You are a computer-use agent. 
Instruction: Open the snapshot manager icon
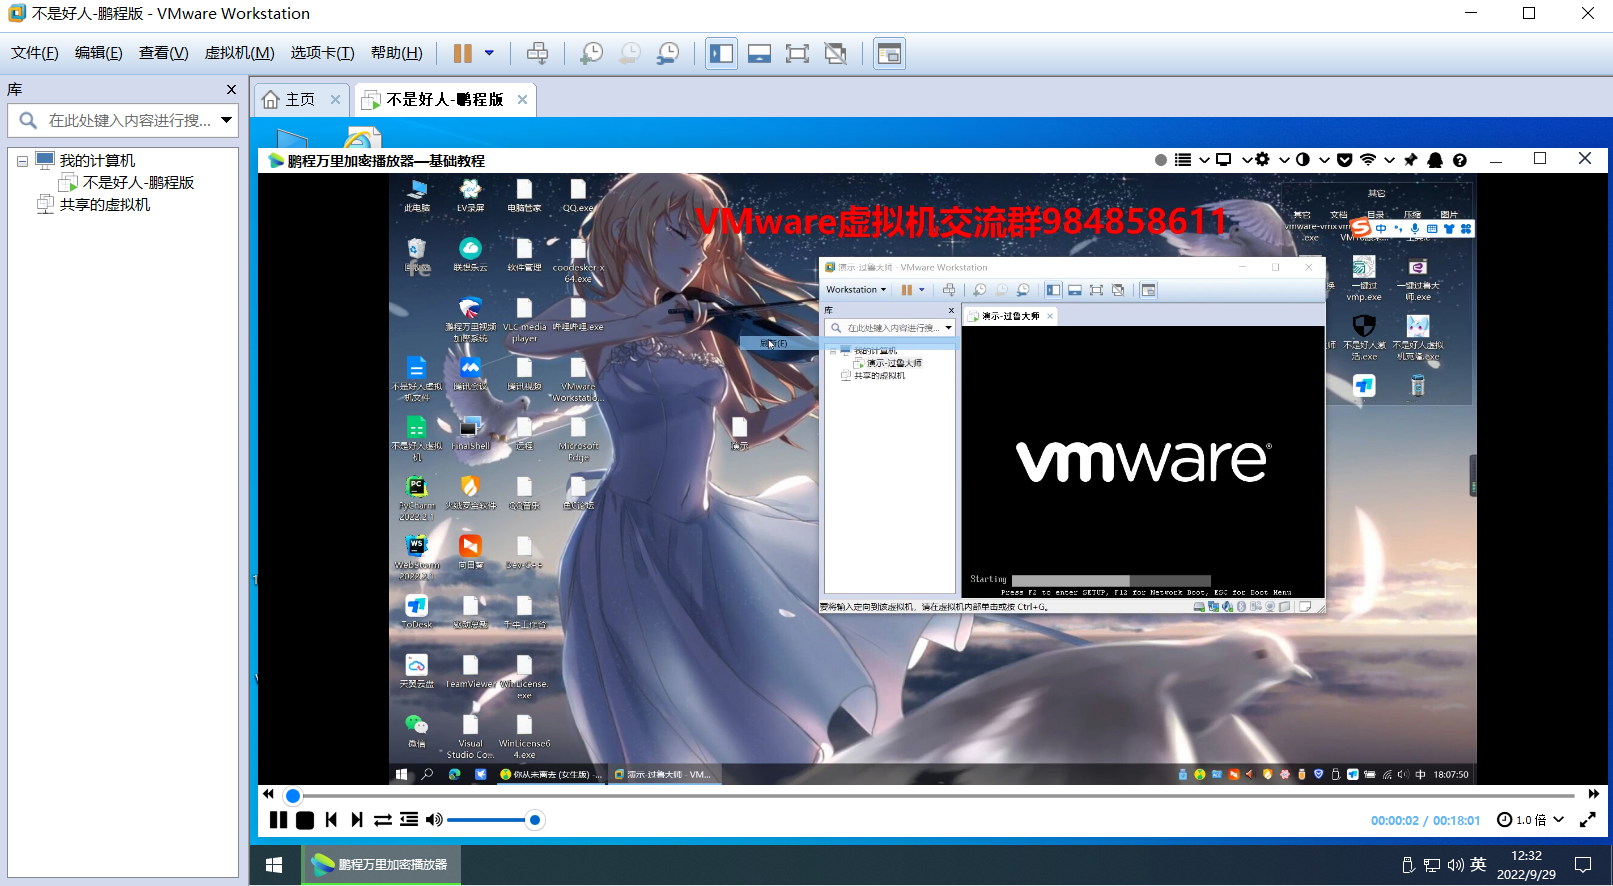click(x=667, y=53)
